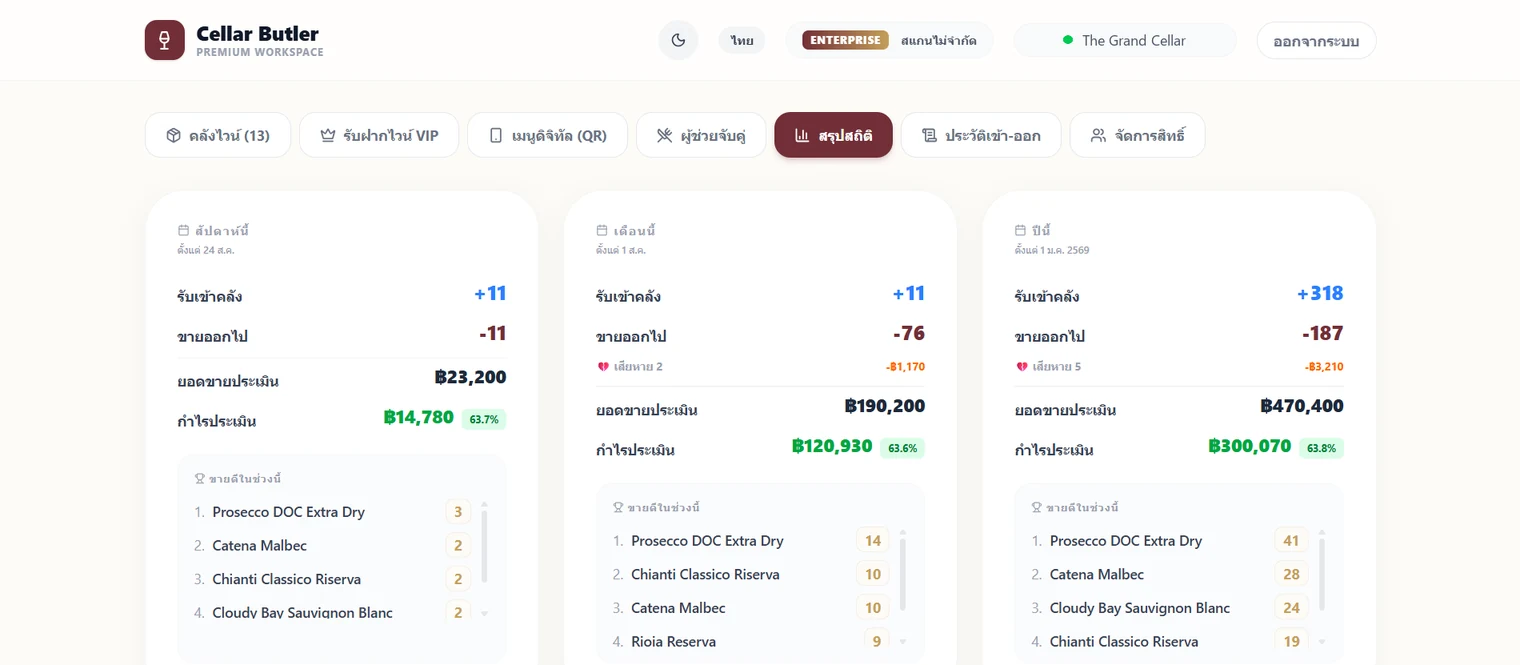1520x665 pixels.
Task: Open the ผู้ช่วยจับคู่ pairing tab
Action: [x=701, y=135]
